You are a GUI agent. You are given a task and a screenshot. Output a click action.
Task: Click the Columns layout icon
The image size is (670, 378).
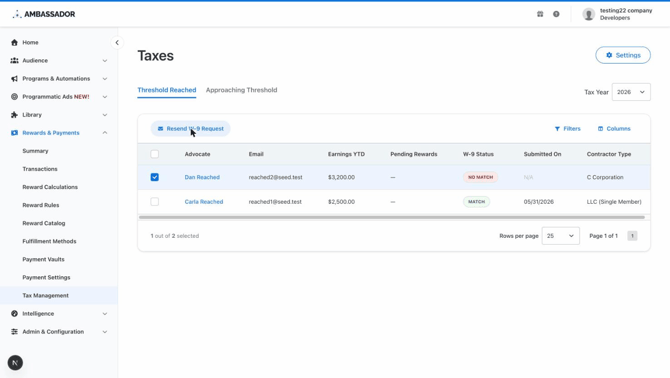(x=600, y=129)
